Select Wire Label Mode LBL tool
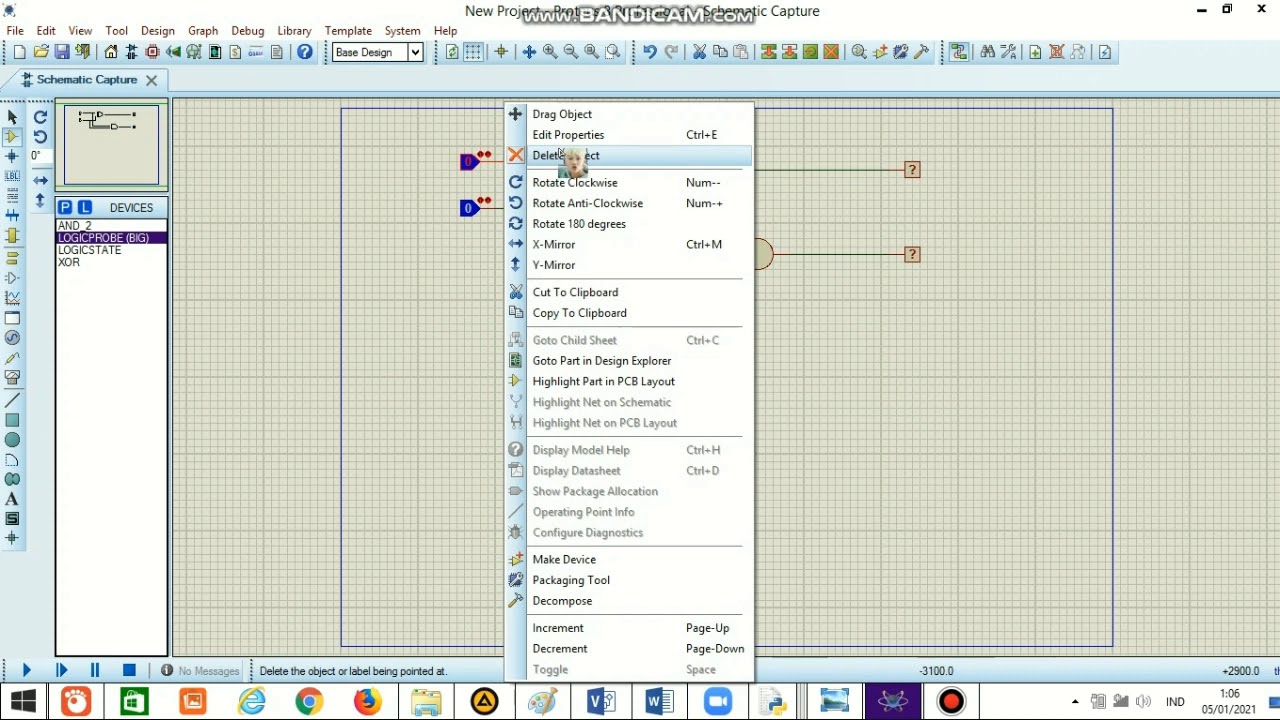Viewport: 1280px width, 720px height. [x=12, y=176]
